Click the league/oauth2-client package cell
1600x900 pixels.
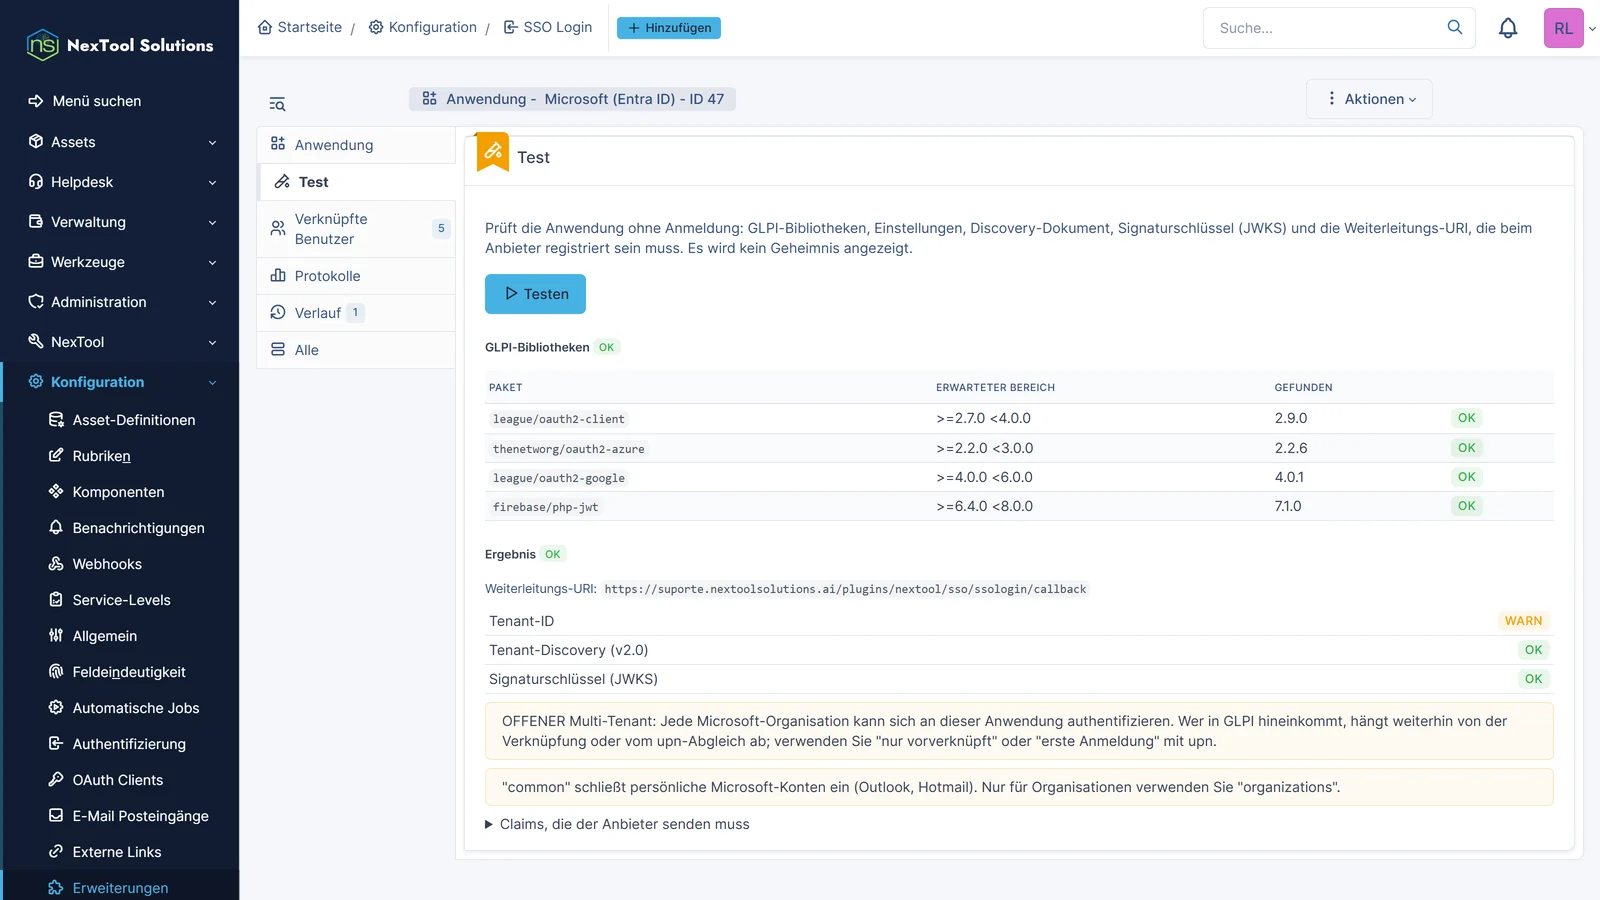[558, 419]
